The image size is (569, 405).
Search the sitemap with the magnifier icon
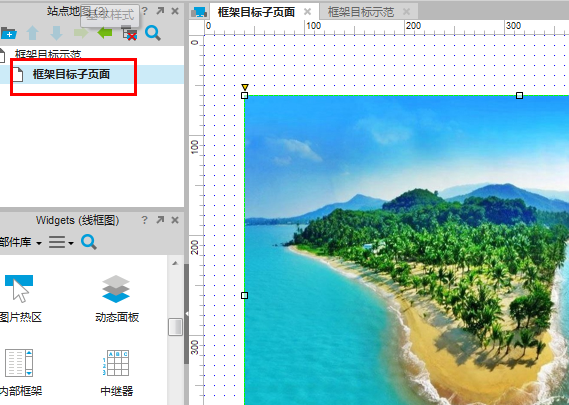coord(153,33)
